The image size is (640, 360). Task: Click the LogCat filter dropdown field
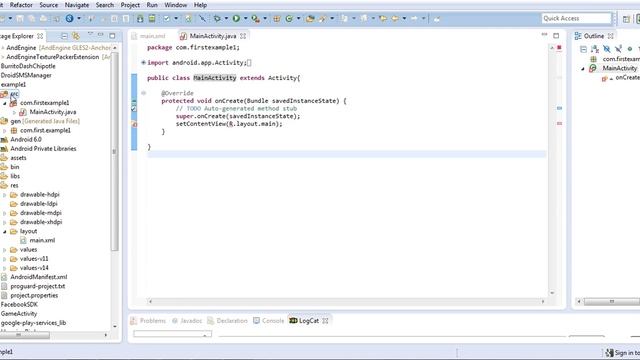[x=172, y=334]
